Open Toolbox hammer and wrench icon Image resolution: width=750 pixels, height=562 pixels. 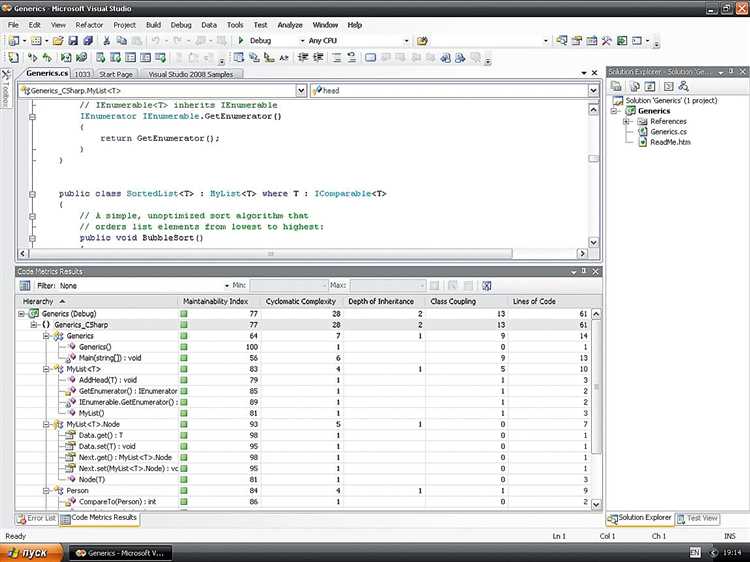(607, 41)
